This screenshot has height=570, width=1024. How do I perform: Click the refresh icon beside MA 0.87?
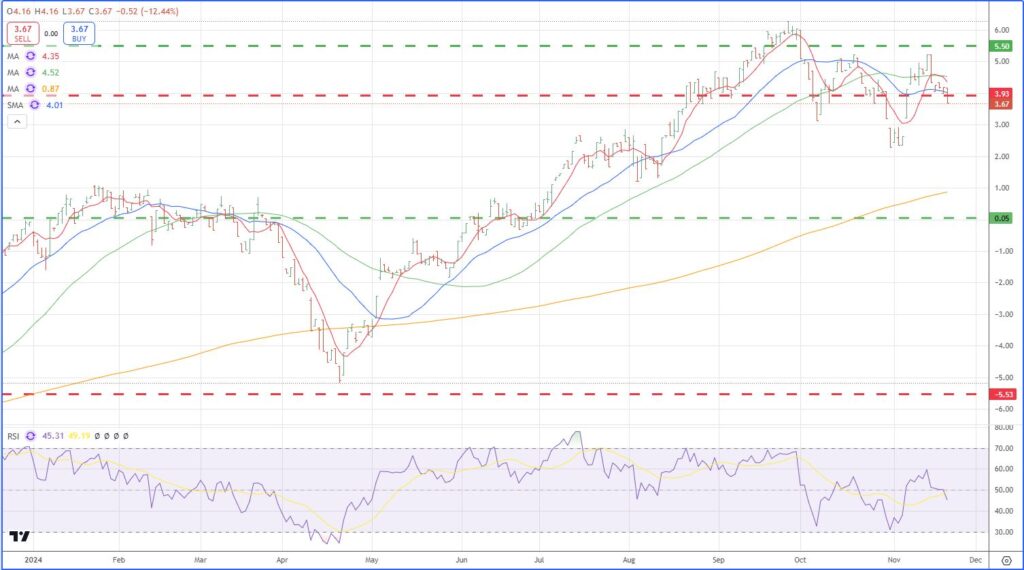(x=28, y=88)
